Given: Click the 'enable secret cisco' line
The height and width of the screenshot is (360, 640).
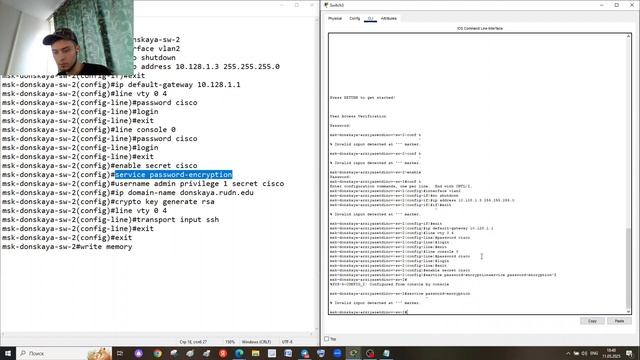Looking at the screenshot, I should [156, 166].
